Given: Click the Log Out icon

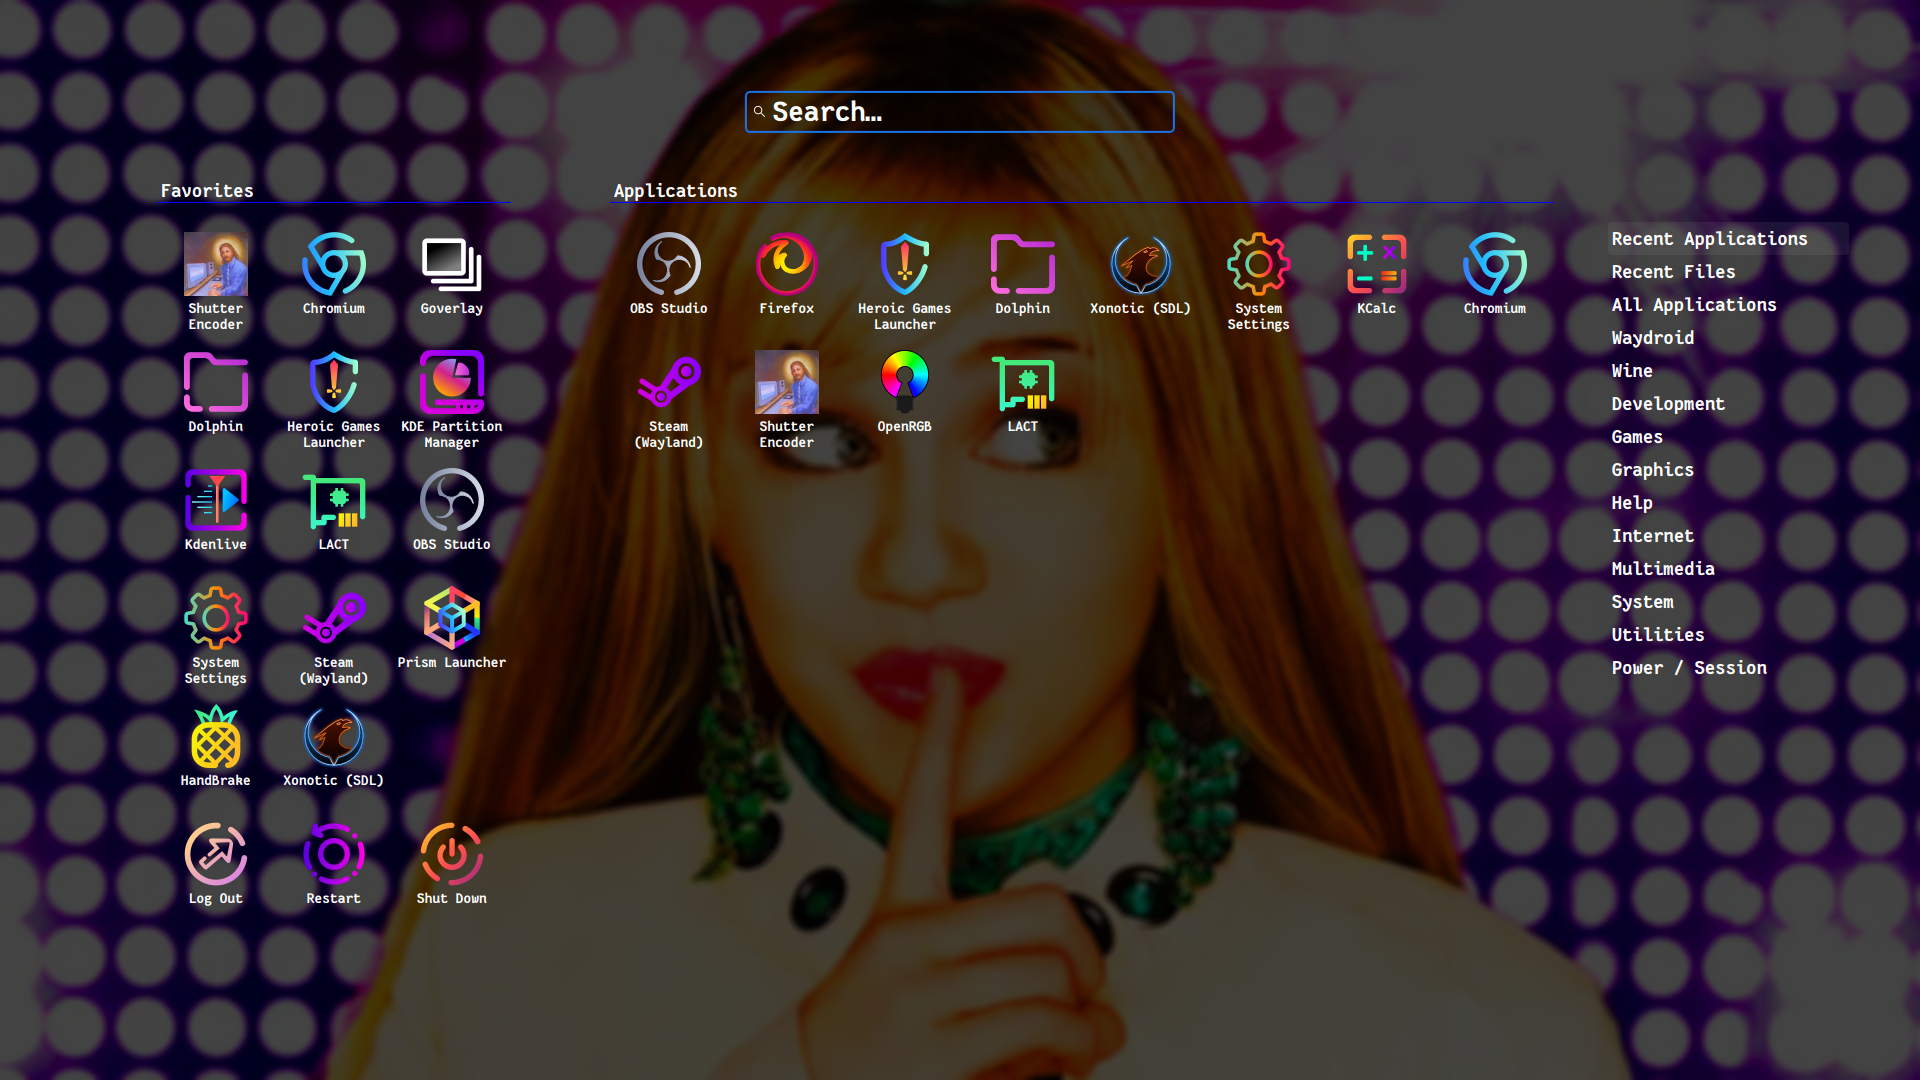Looking at the screenshot, I should (x=216, y=856).
